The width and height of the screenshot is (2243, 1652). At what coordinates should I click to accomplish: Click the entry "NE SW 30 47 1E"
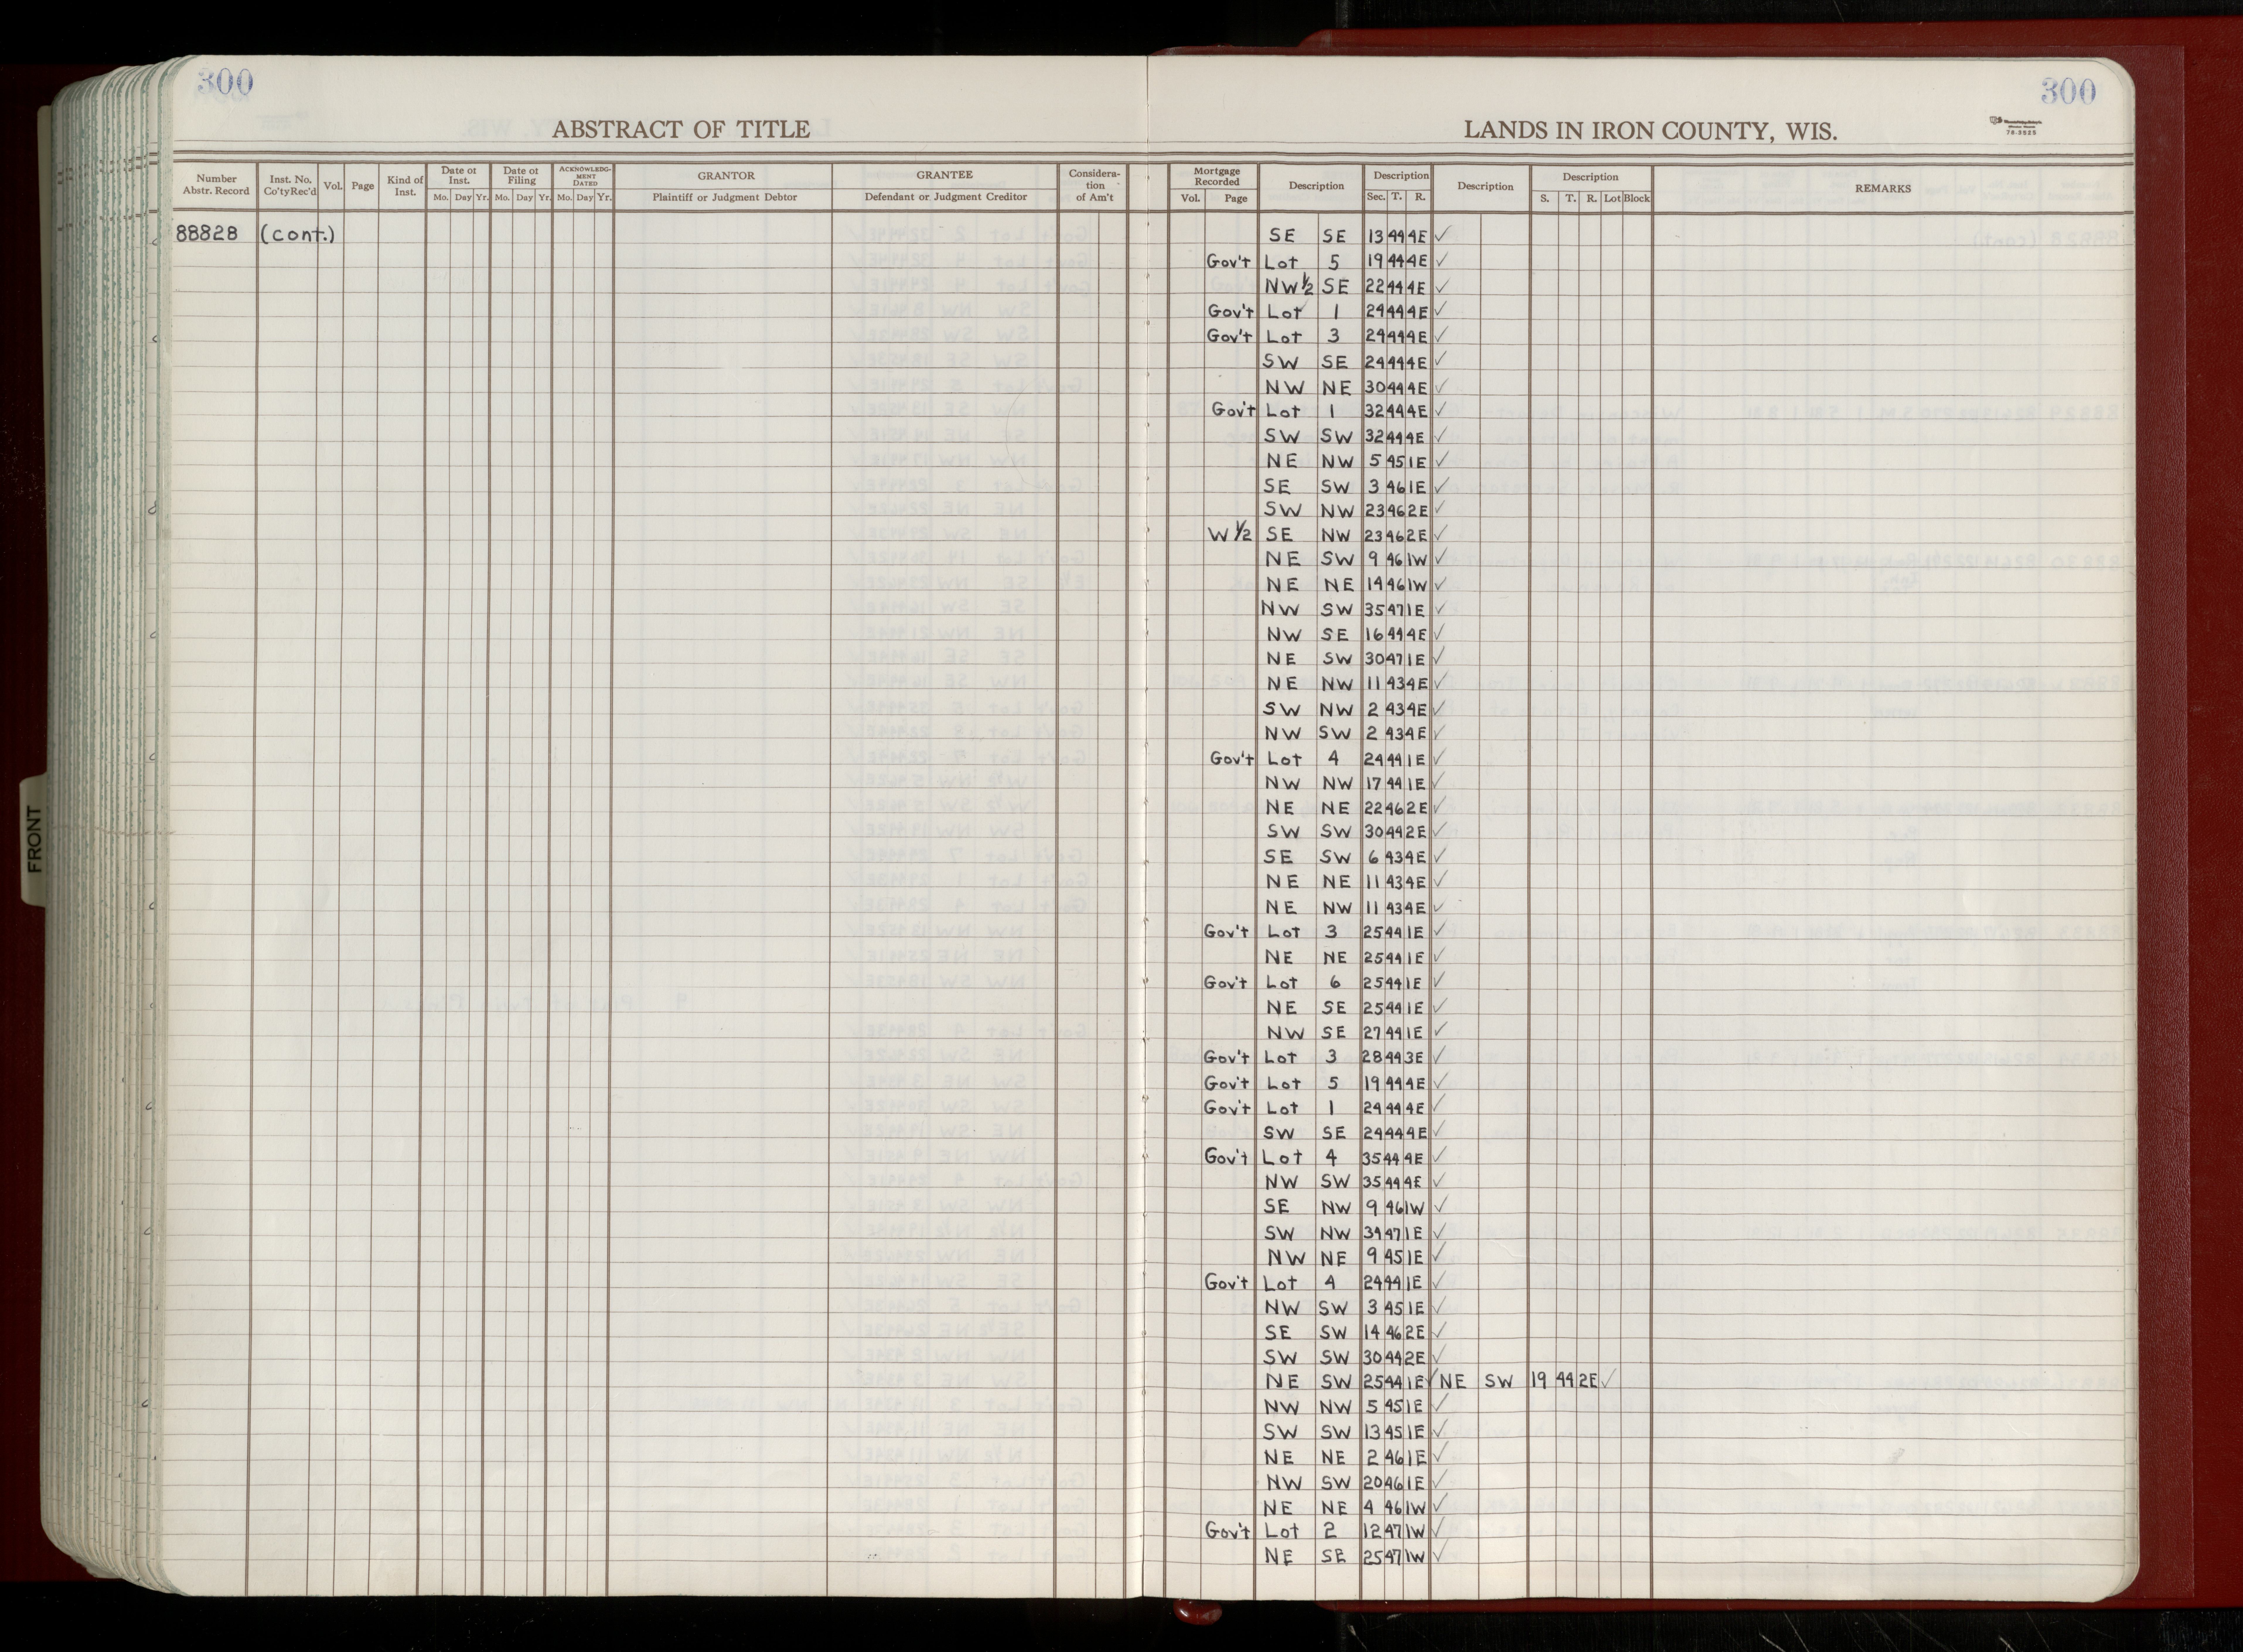point(1347,659)
